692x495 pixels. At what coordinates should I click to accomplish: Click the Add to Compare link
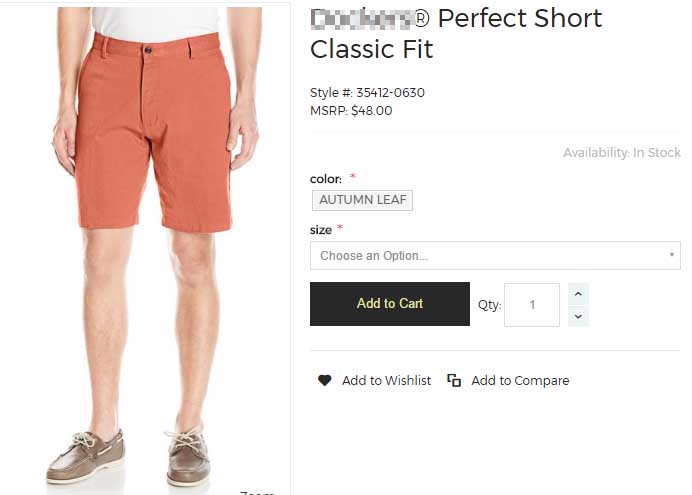(x=520, y=380)
